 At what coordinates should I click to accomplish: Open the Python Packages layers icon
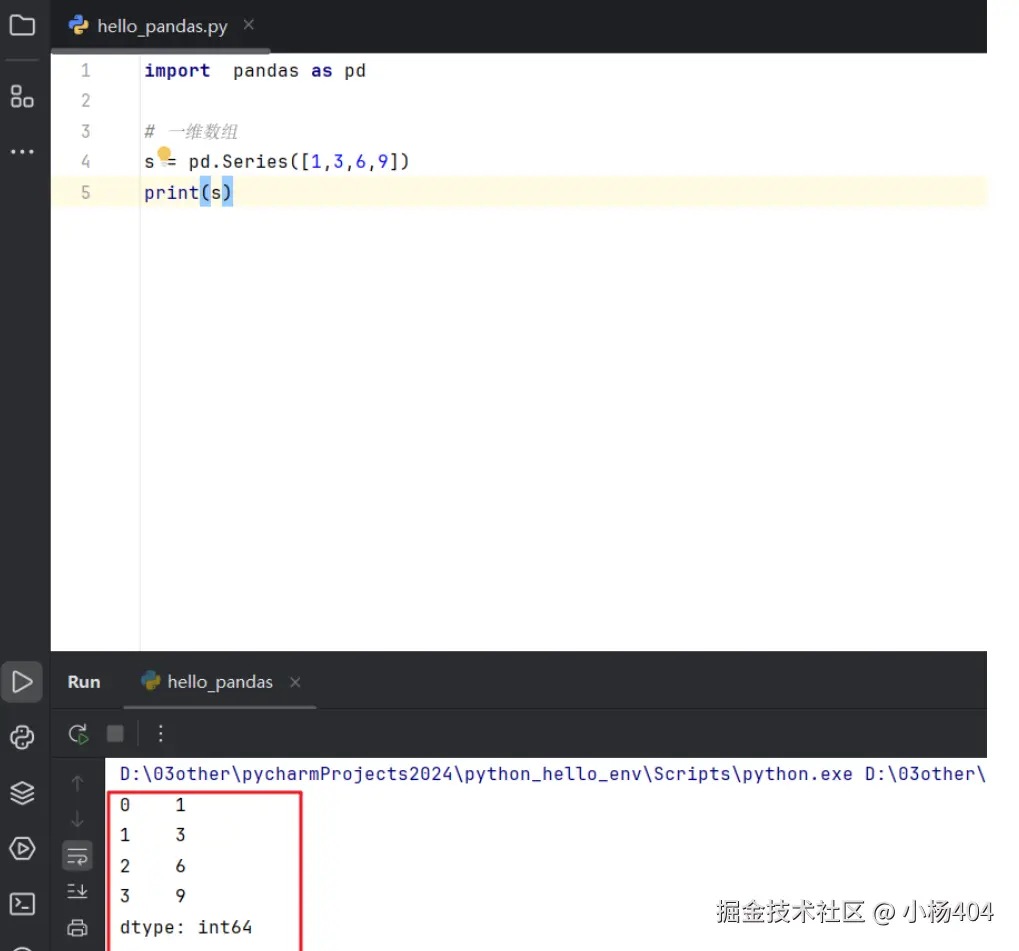pos(22,792)
